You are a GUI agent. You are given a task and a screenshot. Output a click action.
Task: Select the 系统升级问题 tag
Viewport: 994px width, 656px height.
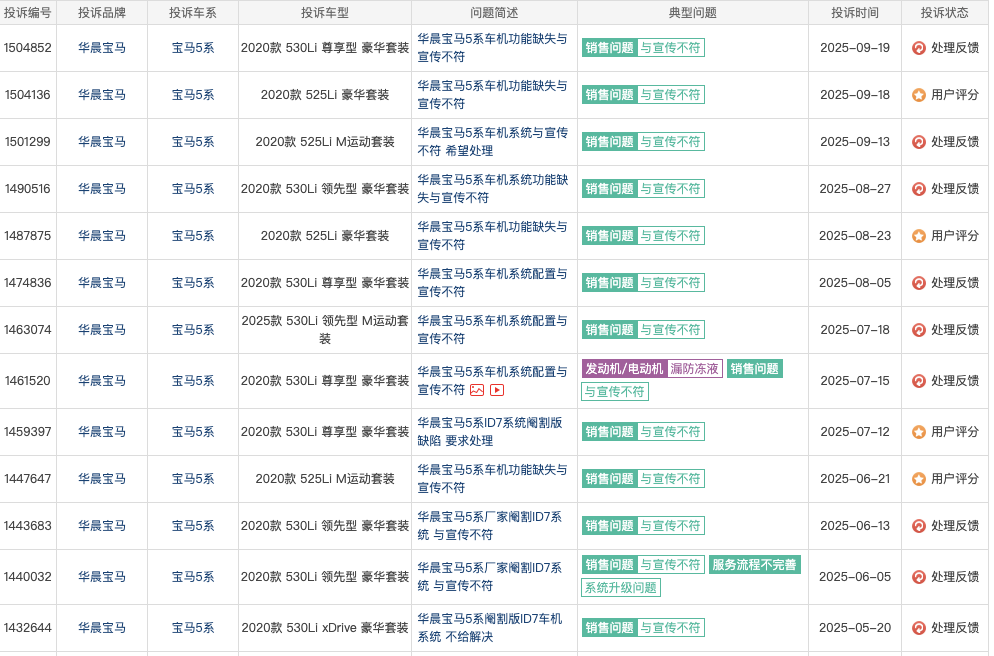[x=621, y=588]
